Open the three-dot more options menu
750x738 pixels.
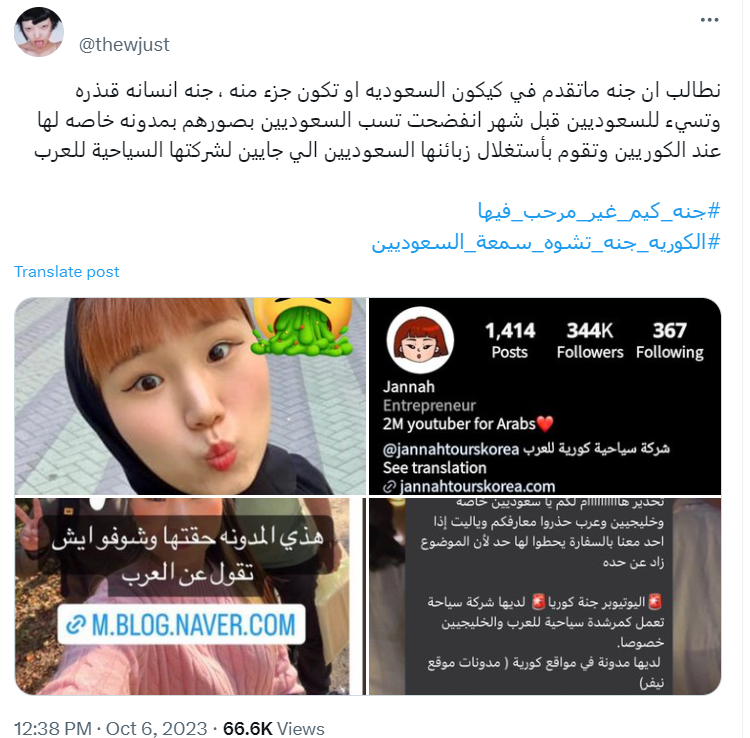click(x=709, y=20)
